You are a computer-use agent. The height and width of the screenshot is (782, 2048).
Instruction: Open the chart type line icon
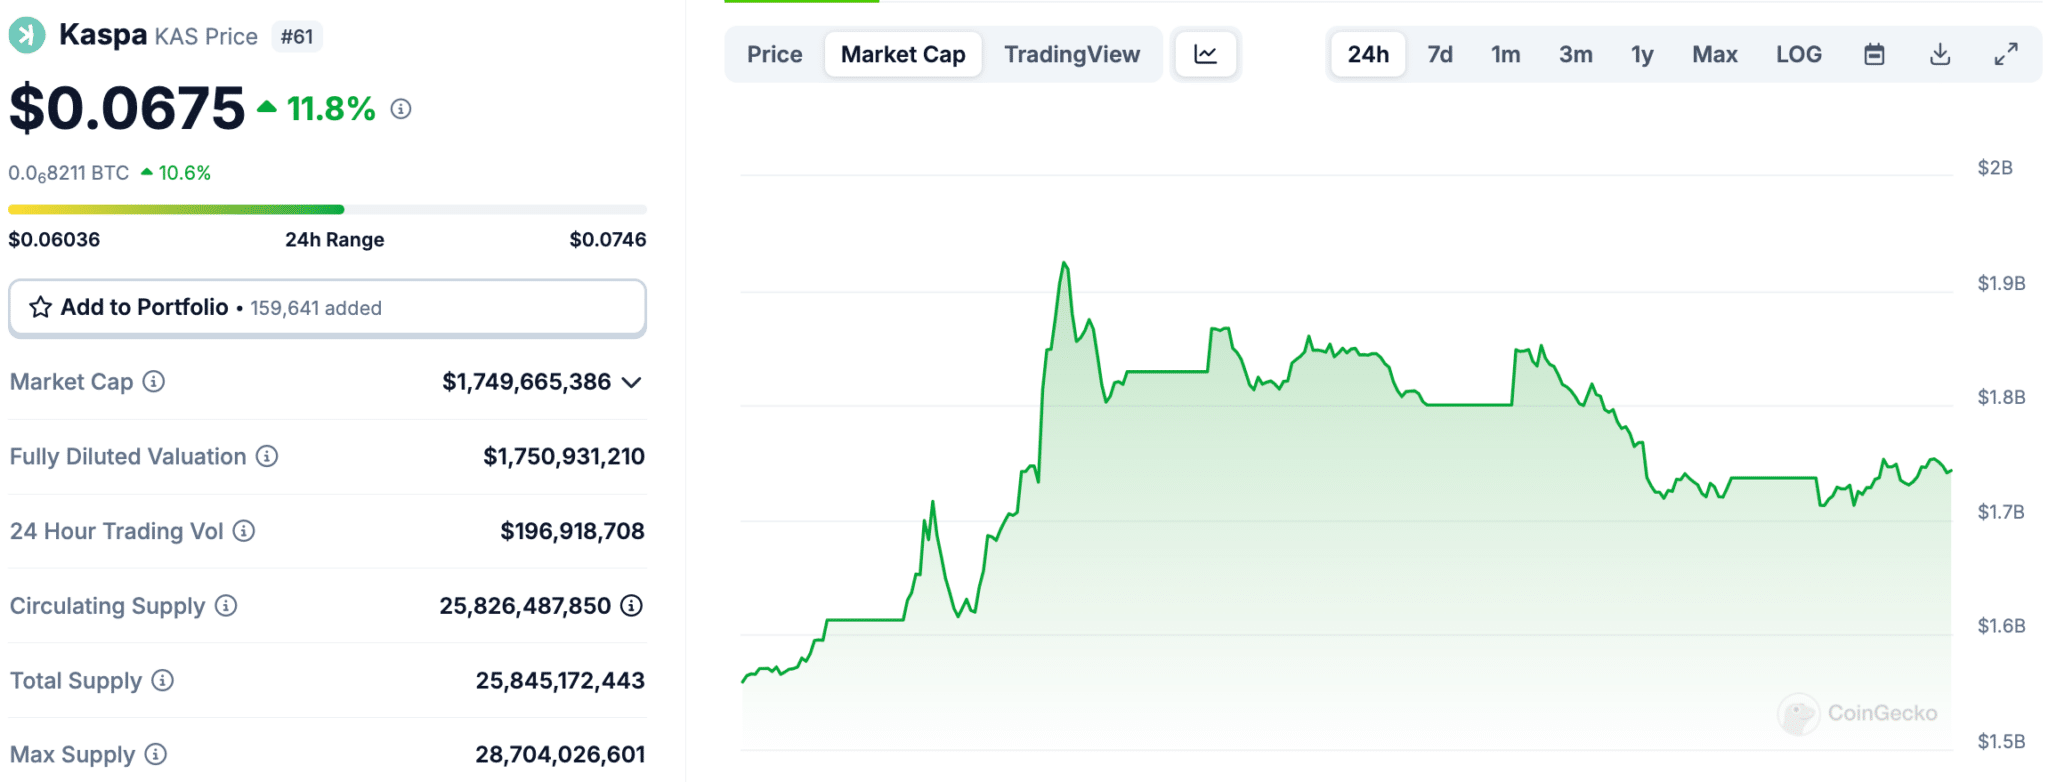pyautogui.click(x=1205, y=54)
